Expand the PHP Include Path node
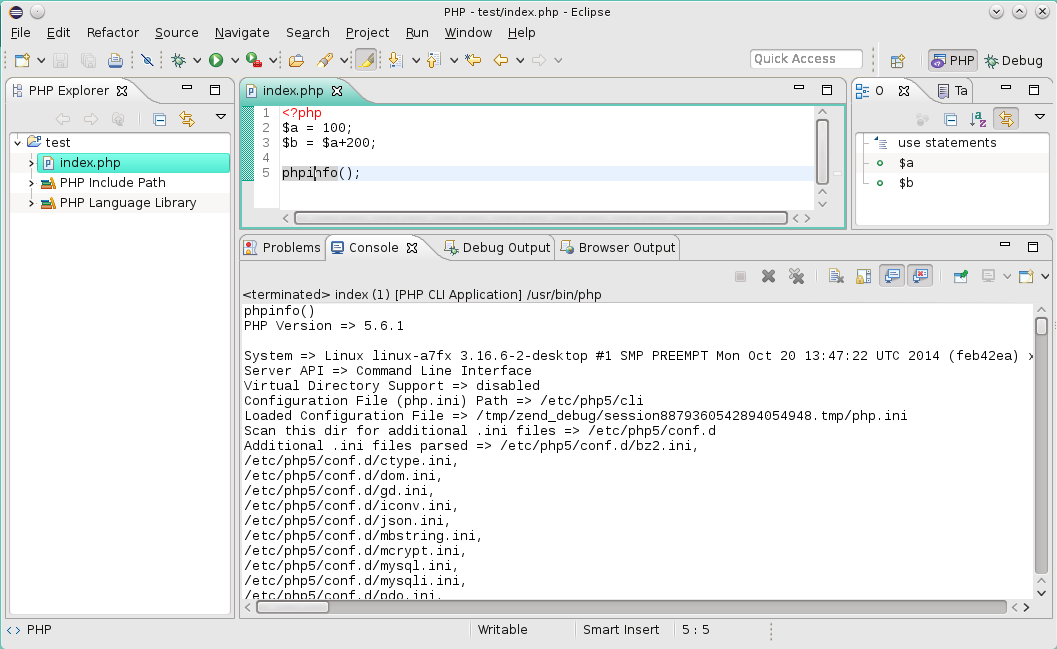 31,183
